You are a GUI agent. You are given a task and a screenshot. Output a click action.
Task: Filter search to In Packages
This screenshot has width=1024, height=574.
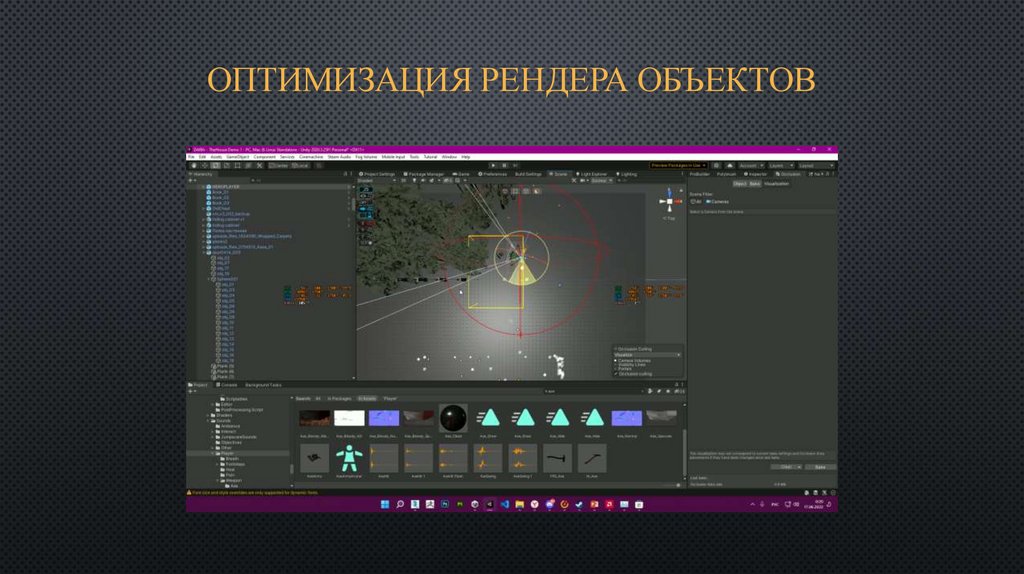click(x=340, y=398)
